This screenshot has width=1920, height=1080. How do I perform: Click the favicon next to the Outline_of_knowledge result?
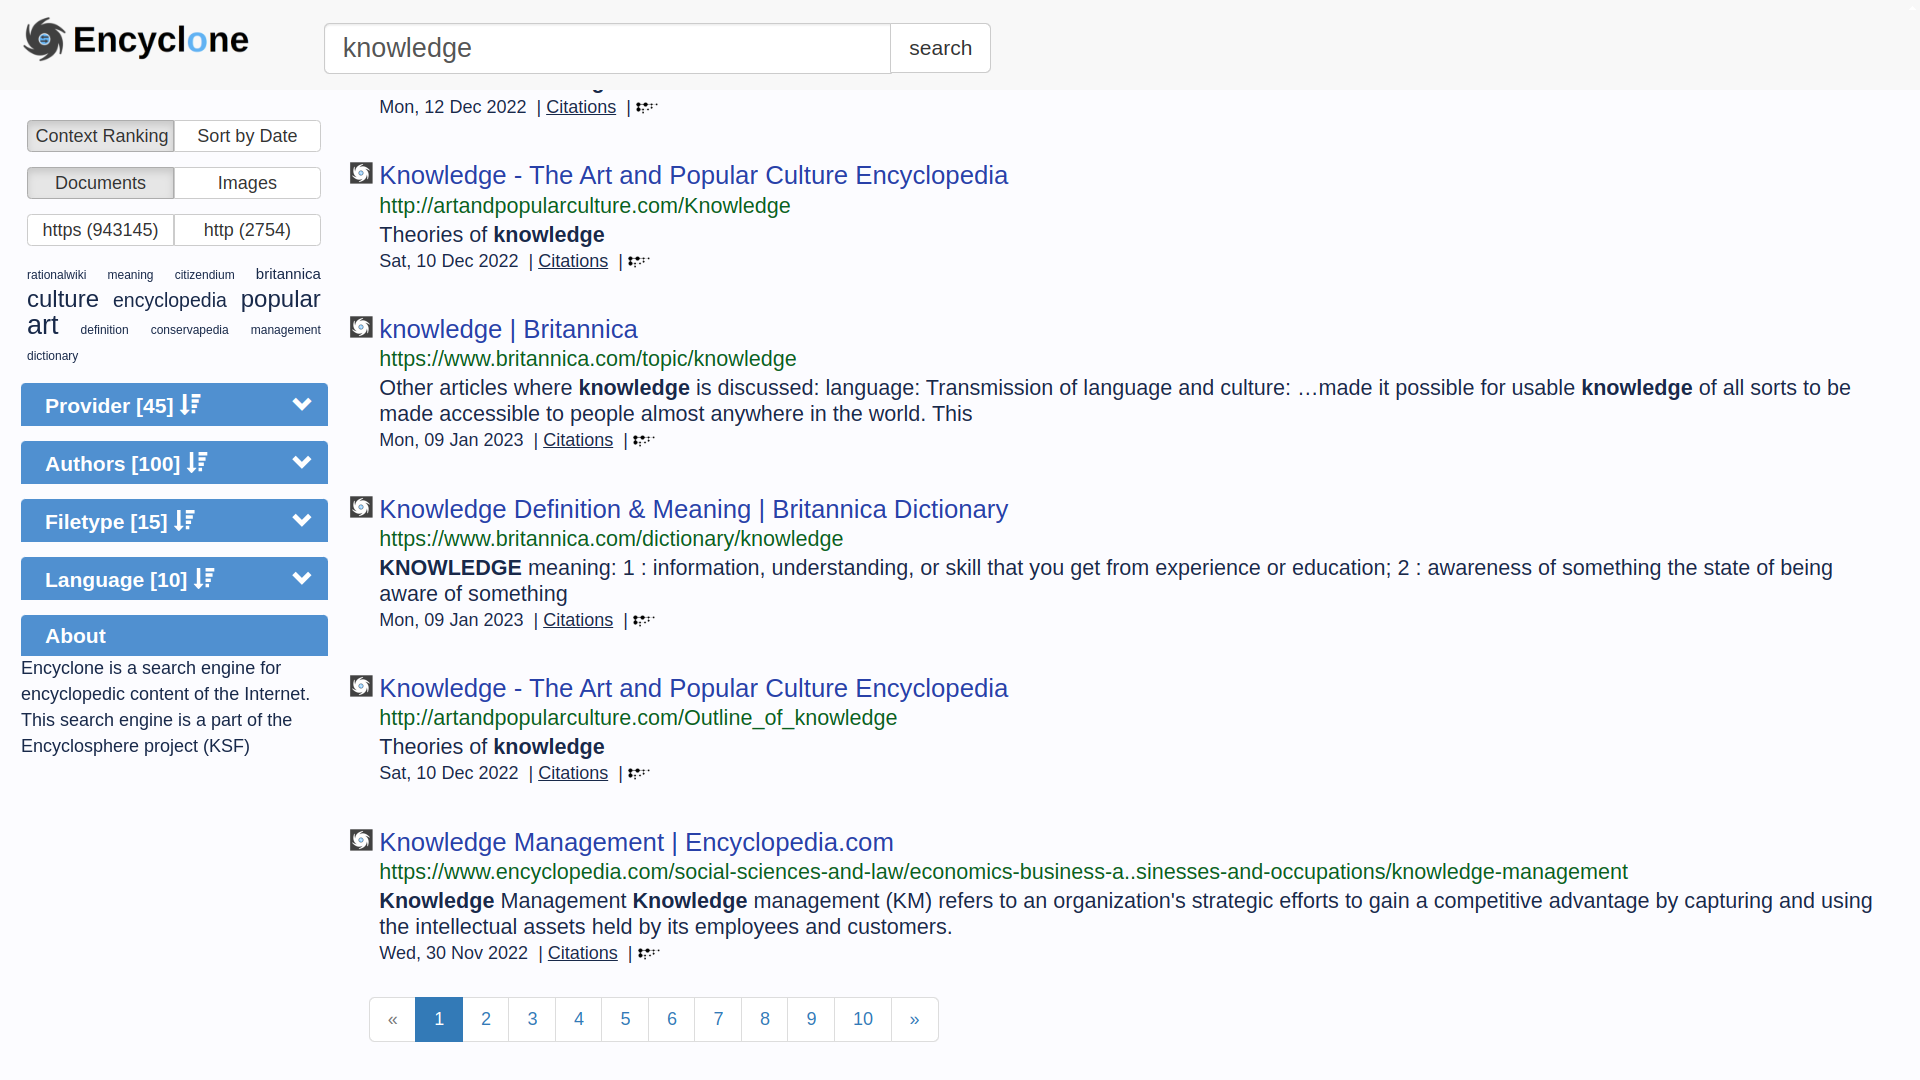361,686
